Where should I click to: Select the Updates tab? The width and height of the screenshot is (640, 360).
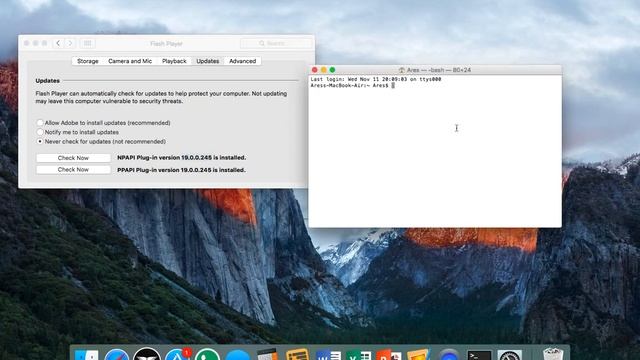tap(207, 61)
